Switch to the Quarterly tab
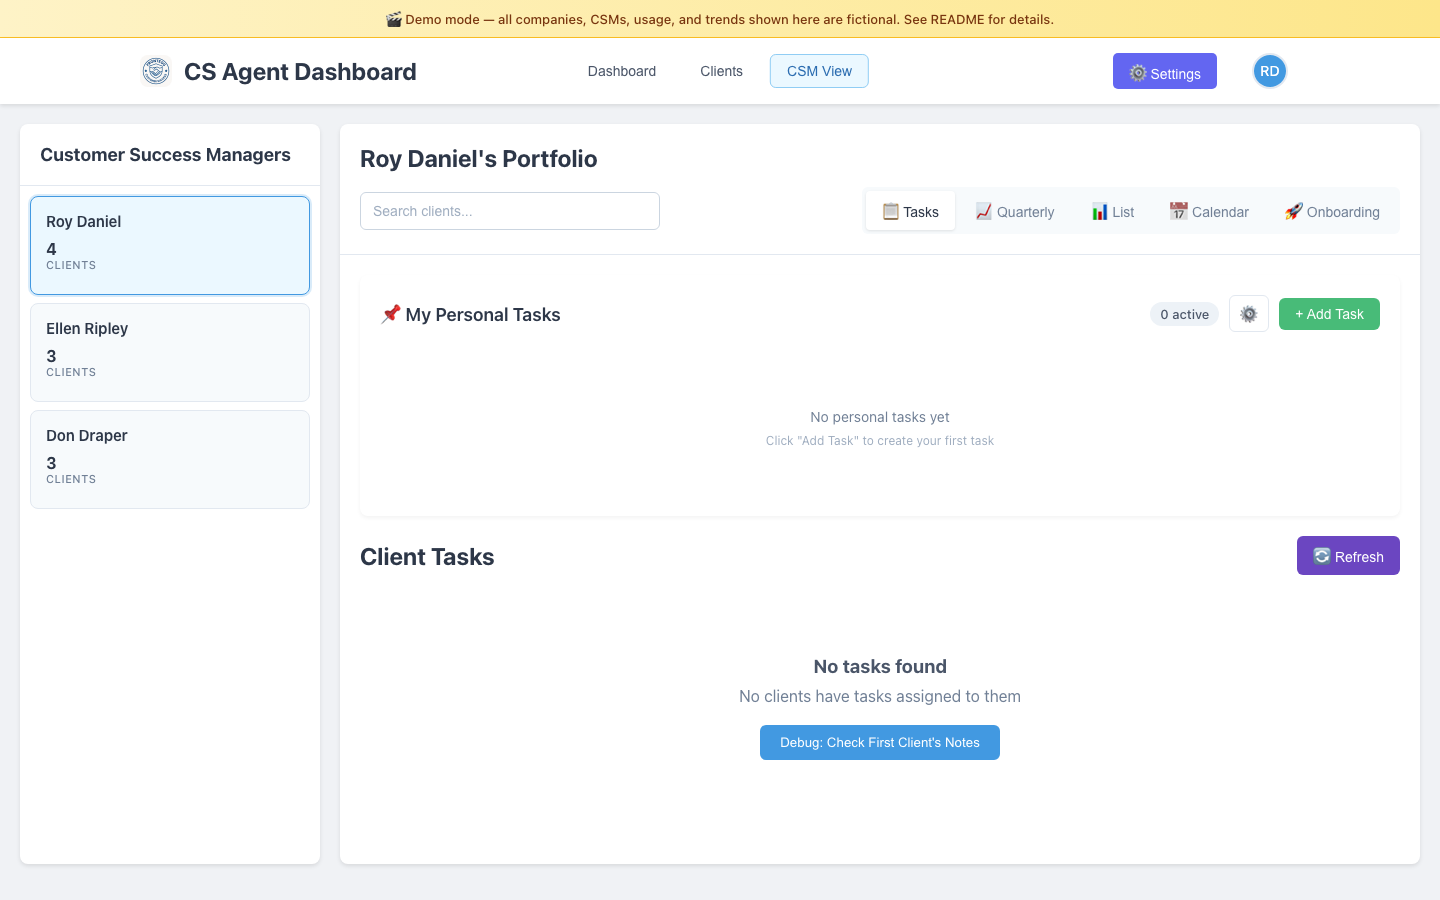This screenshot has width=1440, height=900. coord(1014,211)
